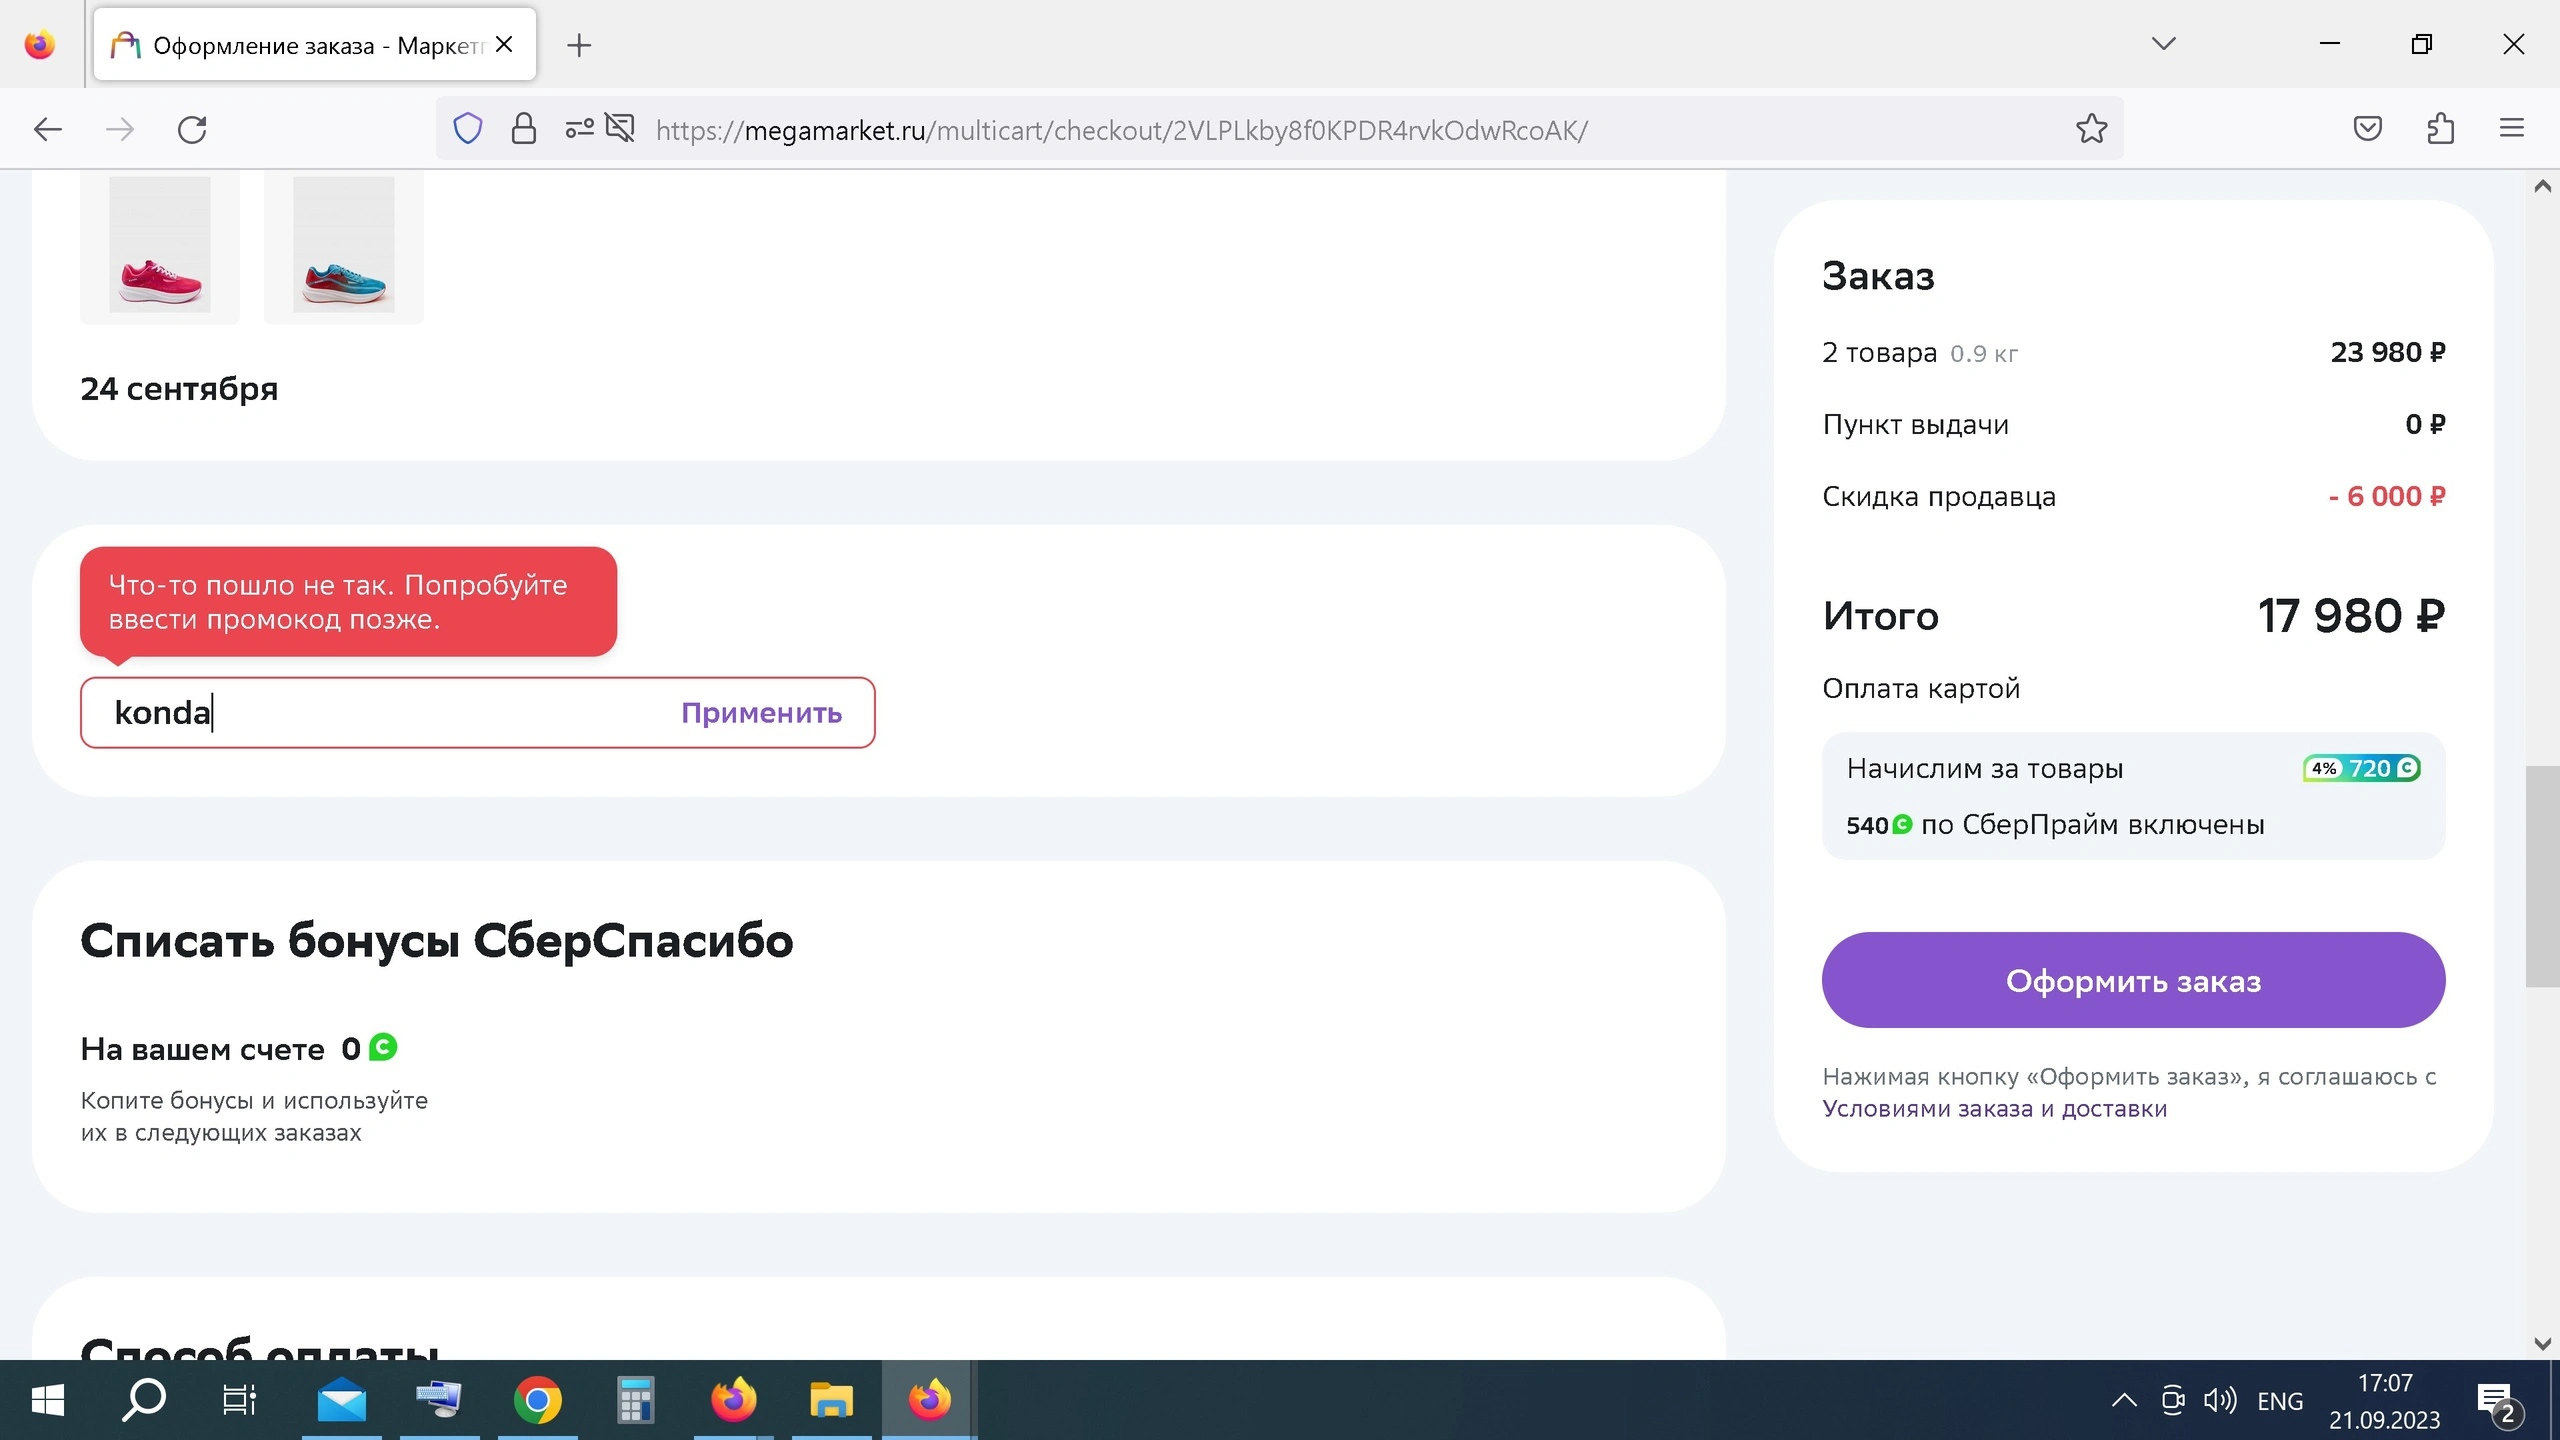Viewport: 2560px width, 1440px height.
Task: Open the Meet Now tray icon
Action: pos(2172,1400)
